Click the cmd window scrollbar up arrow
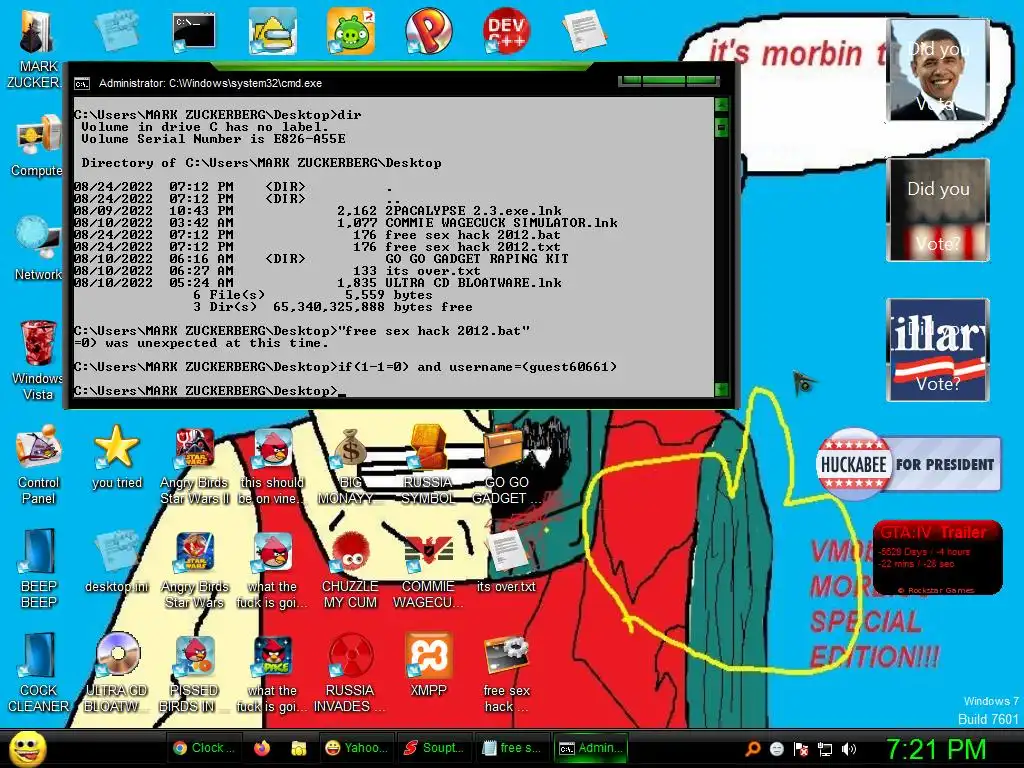 coord(721,104)
